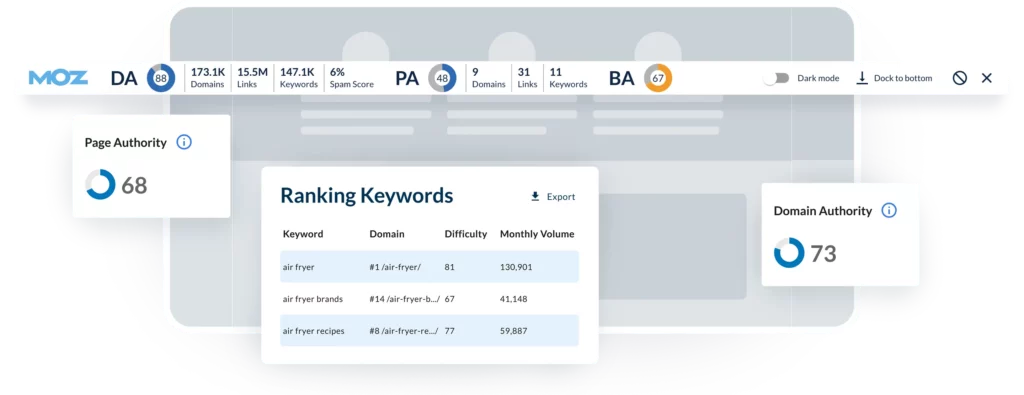Click the PA 48 score ring
1024x395 pixels.
click(x=442, y=78)
